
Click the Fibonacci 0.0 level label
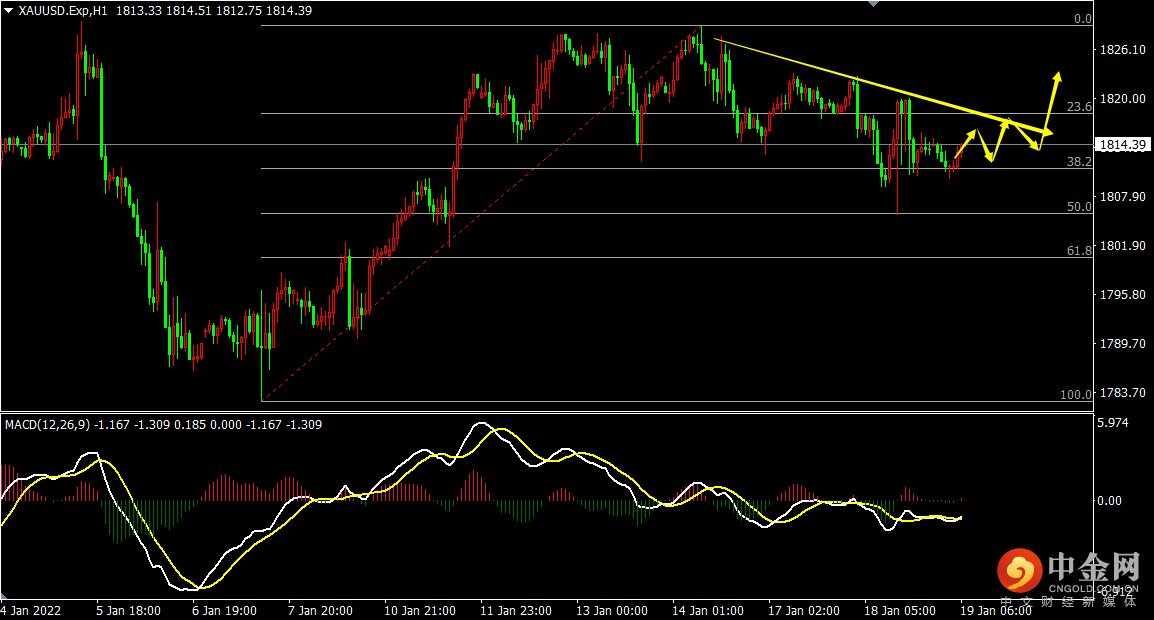coord(1081,19)
